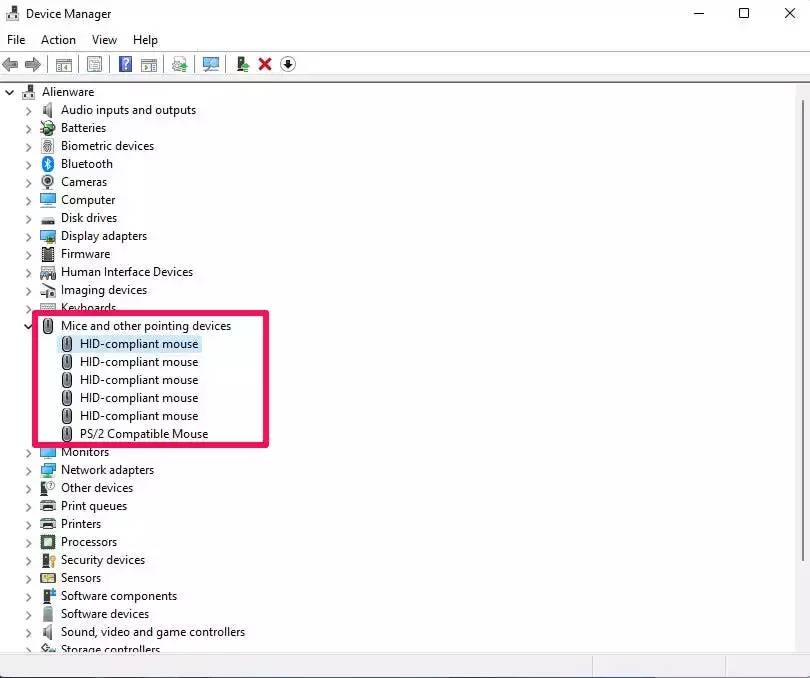Collapse the Alienware root node
The width and height of the screenshot is (810, 678).
pos(10,92)
